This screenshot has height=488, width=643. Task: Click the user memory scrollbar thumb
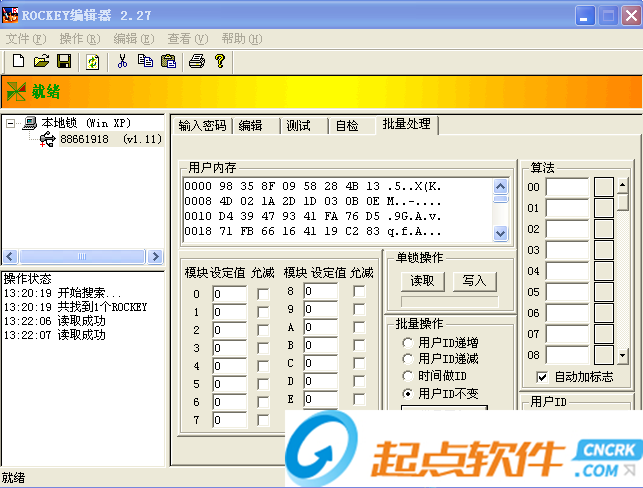tap(500, 200)
